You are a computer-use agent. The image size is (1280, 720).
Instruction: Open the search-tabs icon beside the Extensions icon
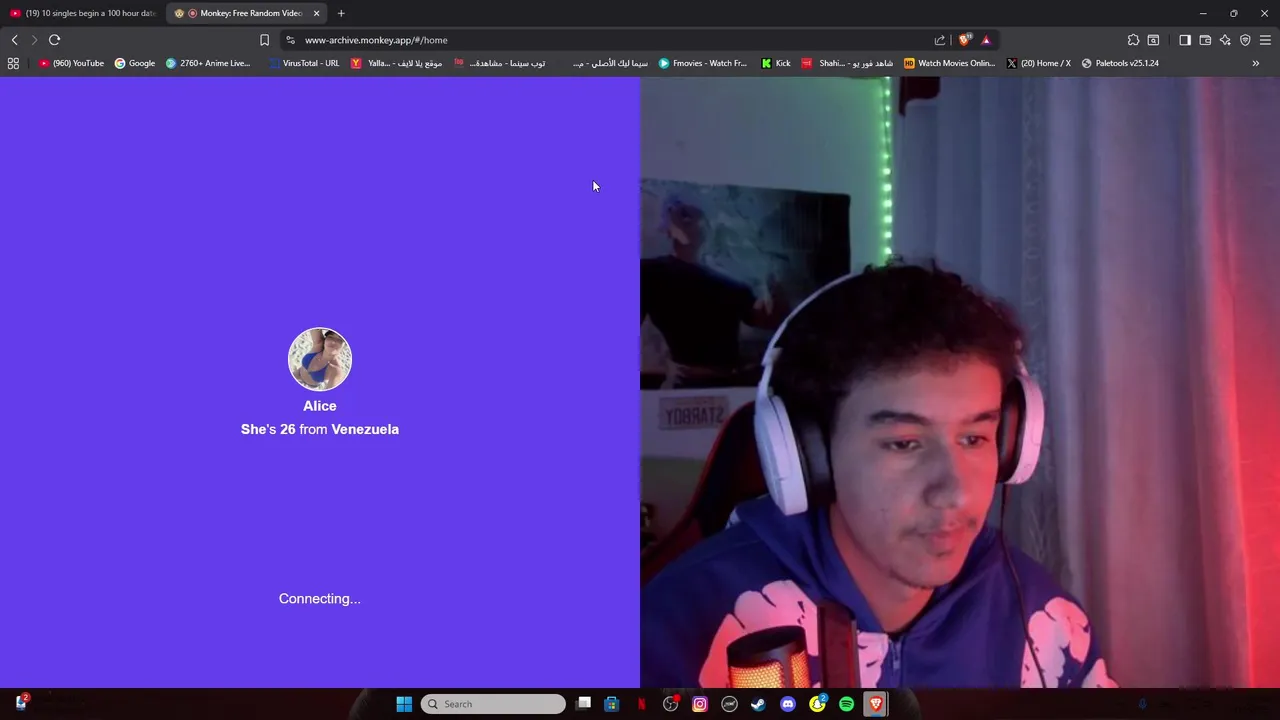pyautogui.click(x=1153, y=40)
